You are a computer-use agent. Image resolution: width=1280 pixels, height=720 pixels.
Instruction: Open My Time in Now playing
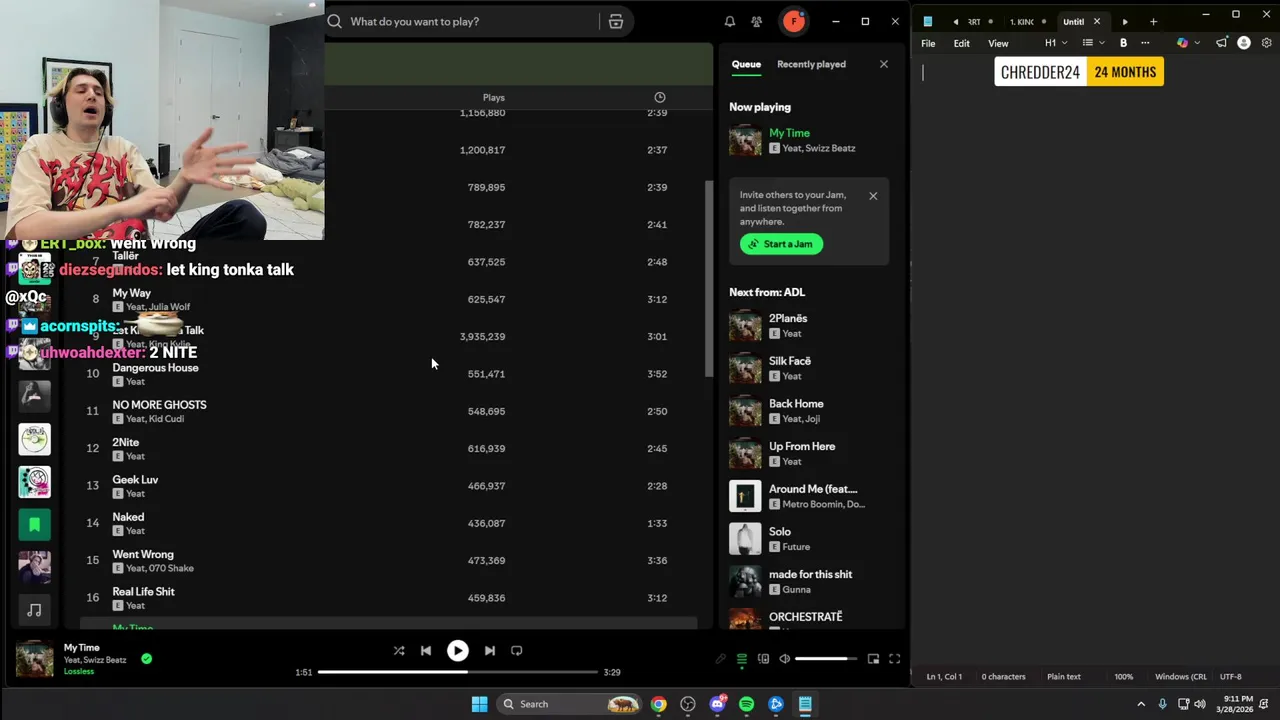(789, 133)
